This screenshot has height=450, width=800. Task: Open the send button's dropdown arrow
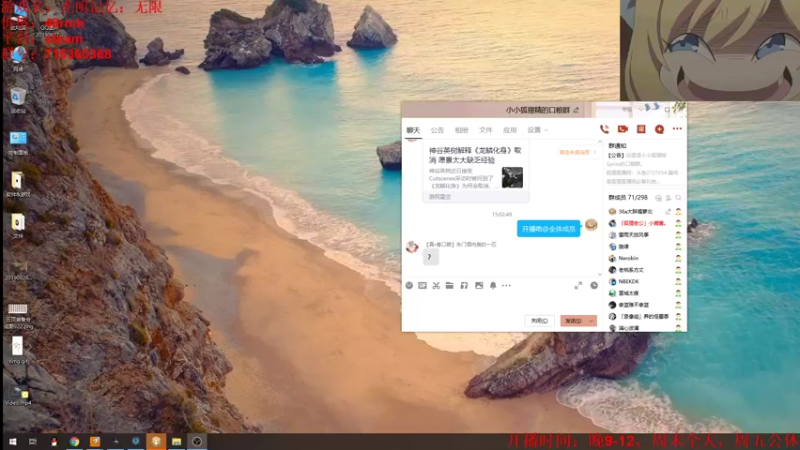591,321
